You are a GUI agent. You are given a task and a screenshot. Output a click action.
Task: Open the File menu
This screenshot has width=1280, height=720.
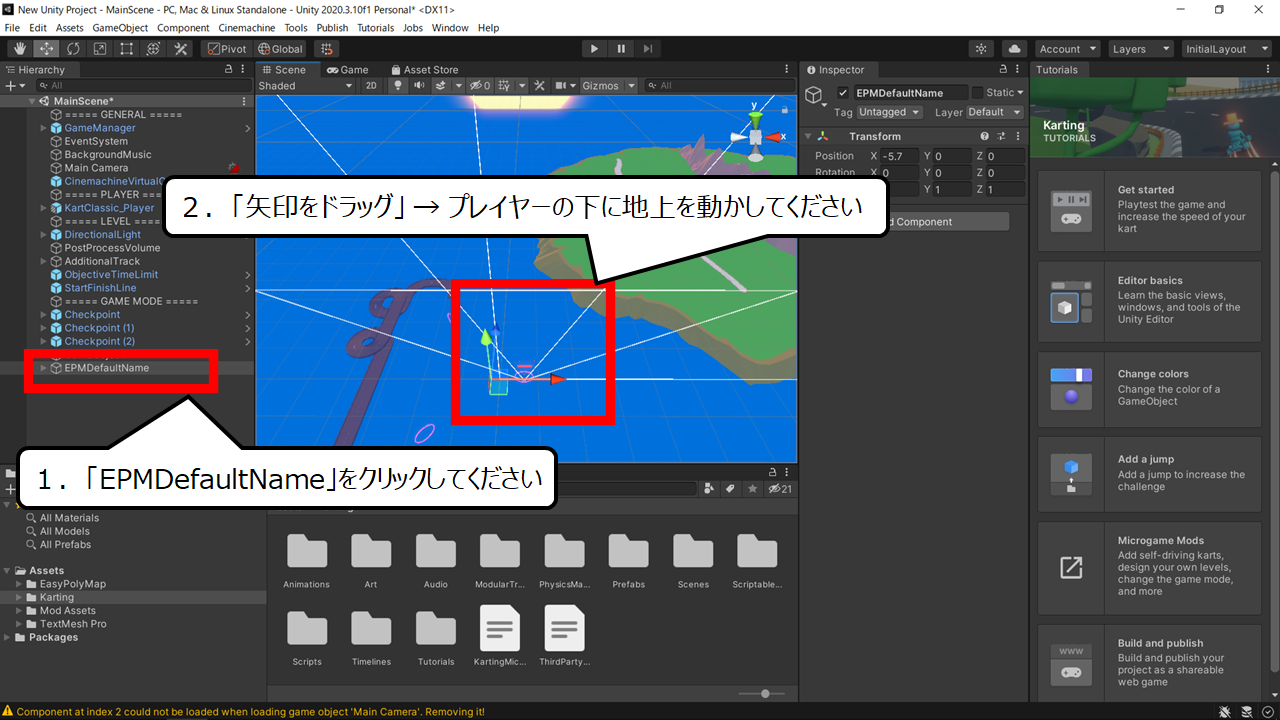click(x=13, y=28)
